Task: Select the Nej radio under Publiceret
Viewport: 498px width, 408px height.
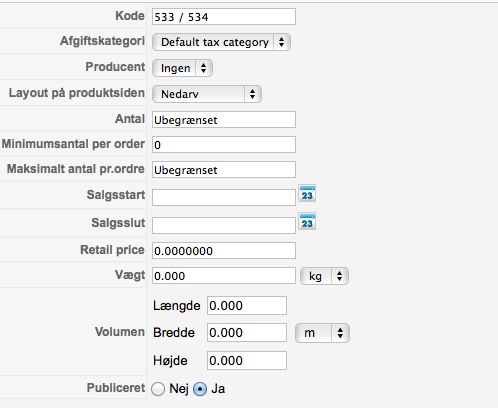Action: click(x=158, y=389)
